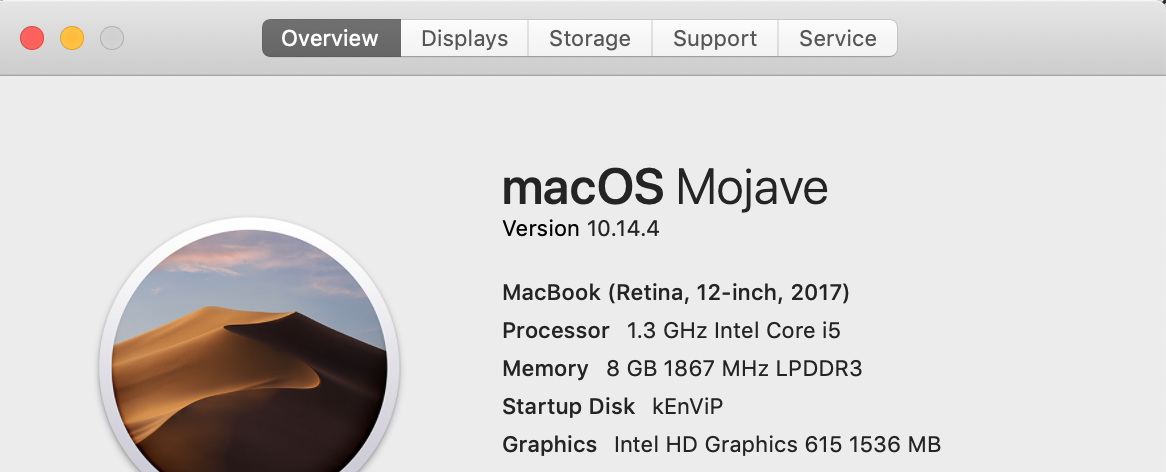Viewport: 1166px width, 472px height.
Task: Click the greyed-out zoom window button
Action: pos(112,38)
